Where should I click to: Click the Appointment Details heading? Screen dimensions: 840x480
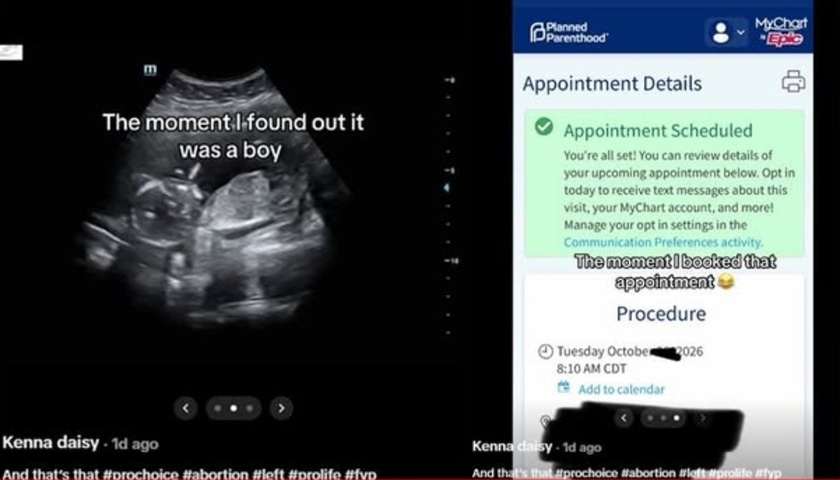click(612, 84)
